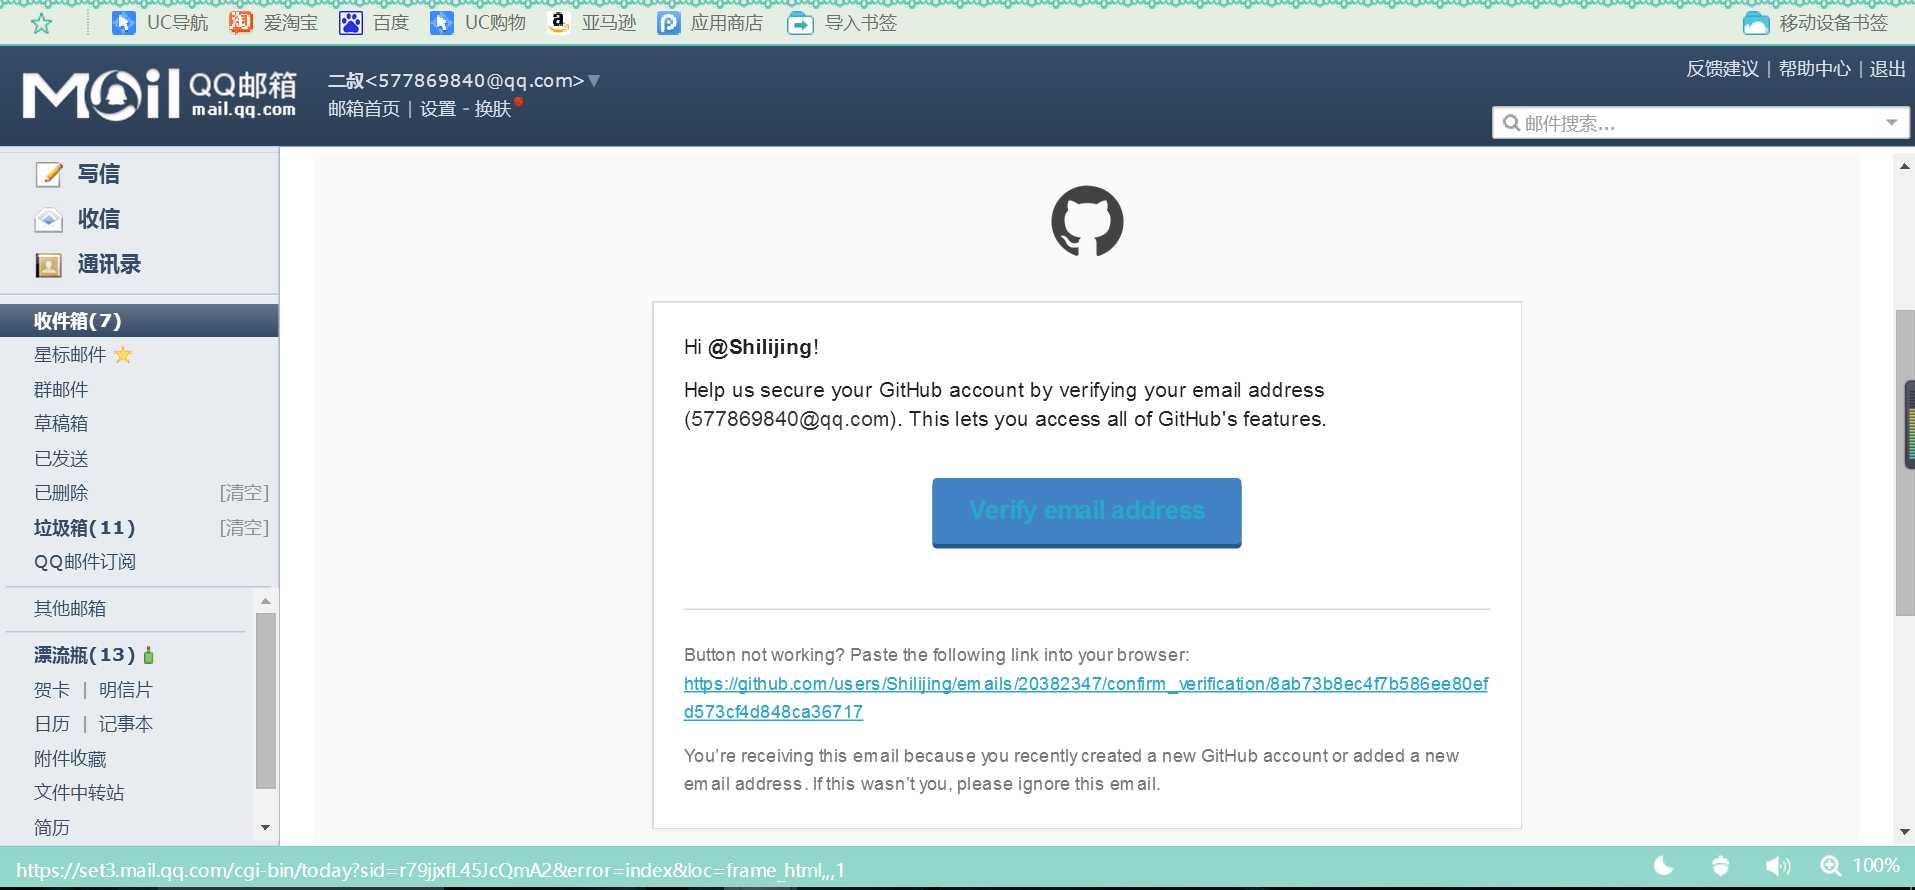This screenshot has width=1915, height=890.
Task: Click the main page scrollbar thumb
Action: point(1905,463)
